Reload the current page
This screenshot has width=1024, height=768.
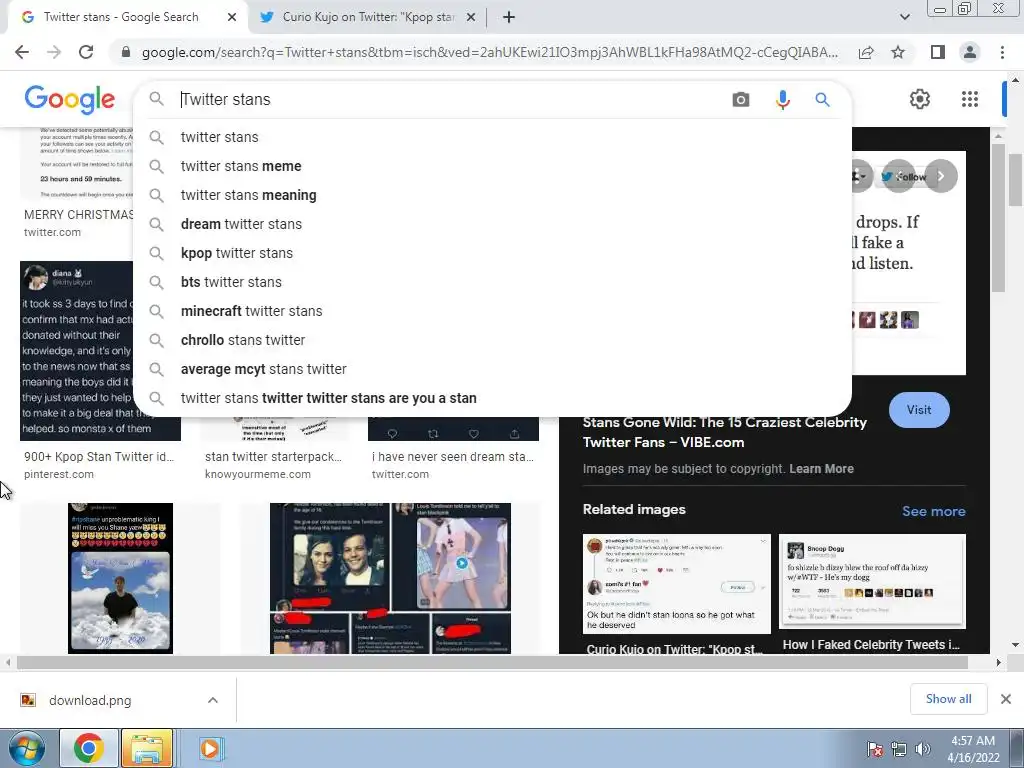pos(86,52)
